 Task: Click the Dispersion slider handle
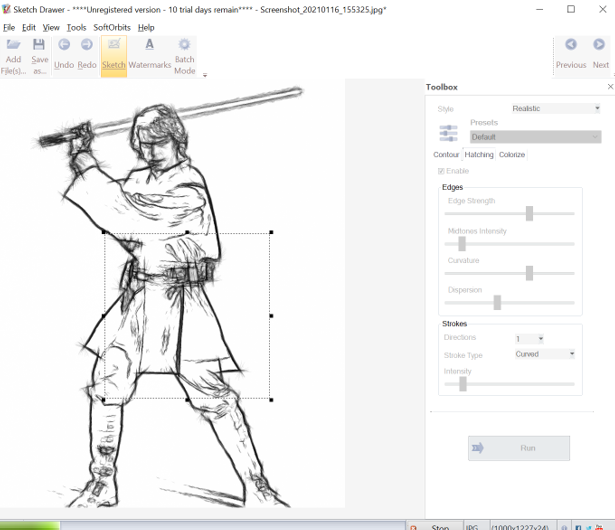coord(497,302)
